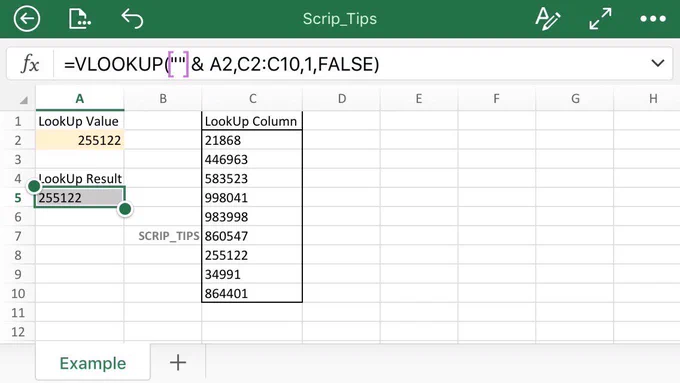Open the text editing pen icon
This screenshot has height=383, width=680.
tap(548, 19)
